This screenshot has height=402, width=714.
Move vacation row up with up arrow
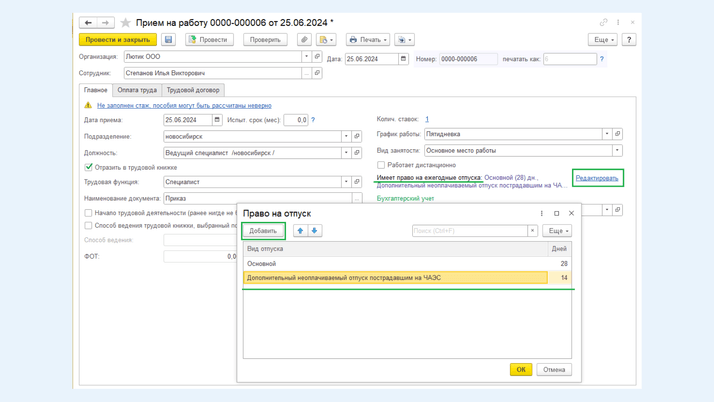[300, 231]
